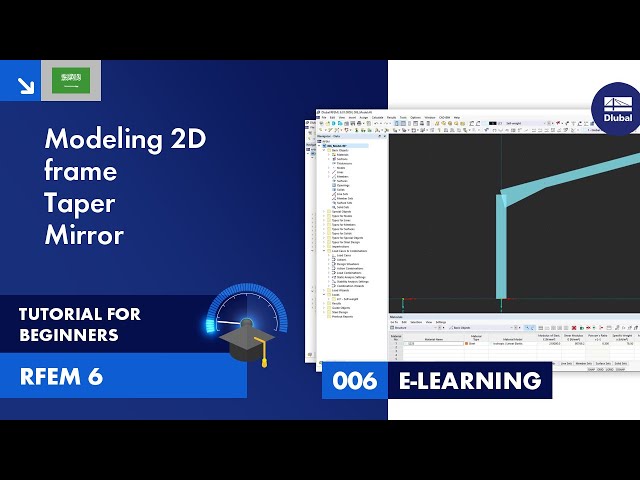Click the undo arrow in the toolbar
640x480 pixels.
point(376,123)
